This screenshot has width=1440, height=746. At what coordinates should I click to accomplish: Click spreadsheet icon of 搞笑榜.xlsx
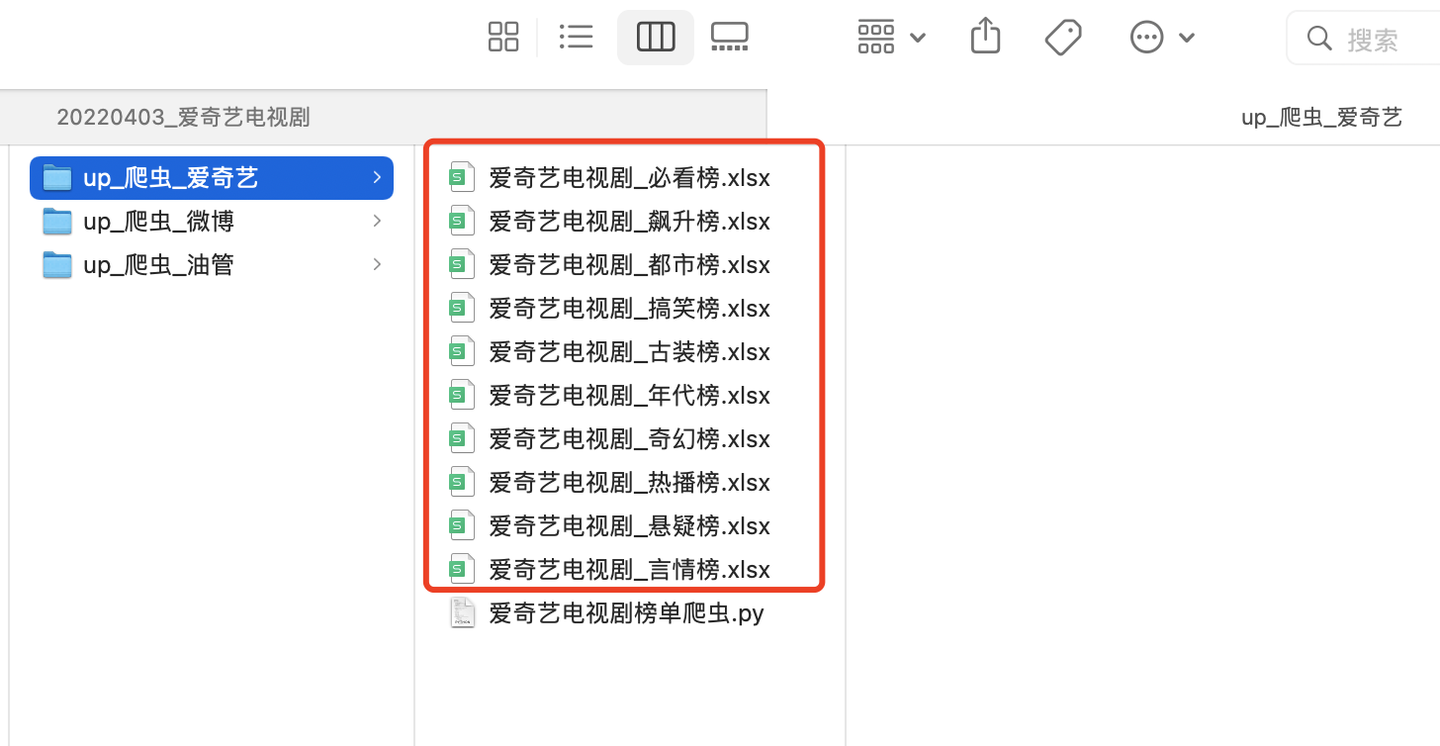click(461, 307)
